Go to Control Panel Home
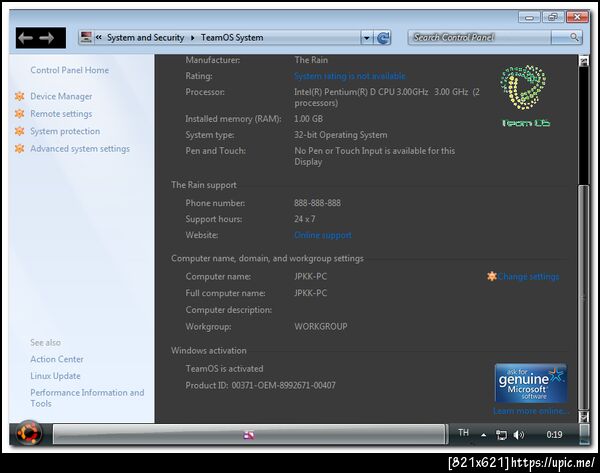The width and height of the screenshot is (600, 473). pyautogui.click(x=70, y=70)
